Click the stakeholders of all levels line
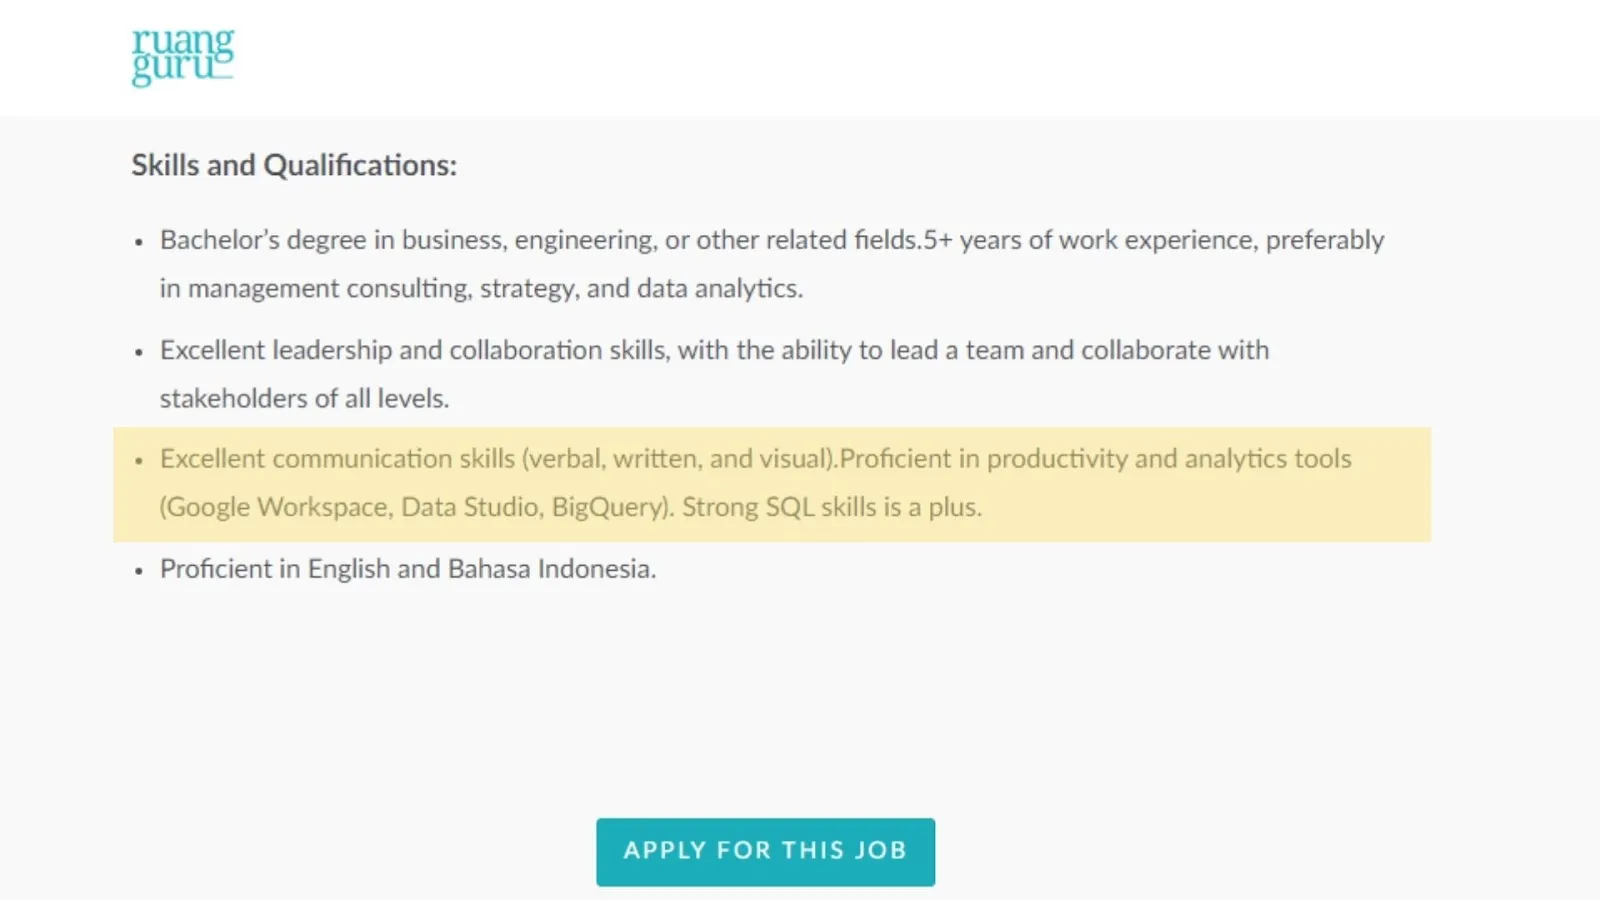Screen dimensions: 1600x900 pos(304,398)
